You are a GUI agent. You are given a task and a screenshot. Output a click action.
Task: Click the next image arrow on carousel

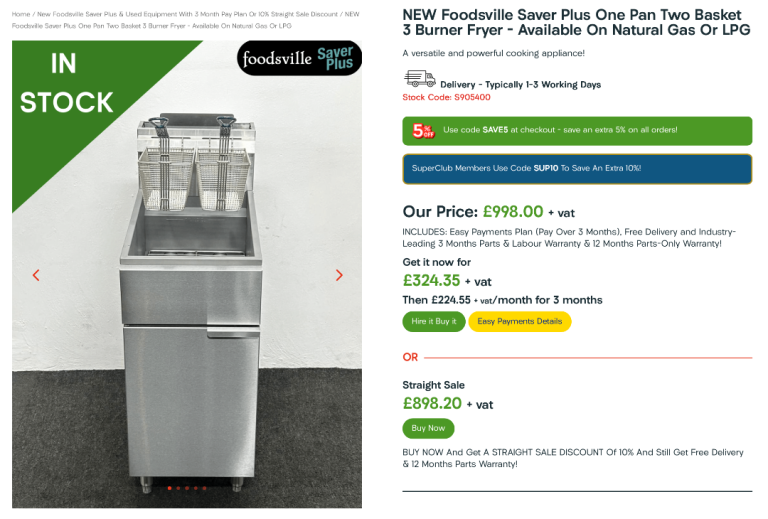click(x=339, y=275)
